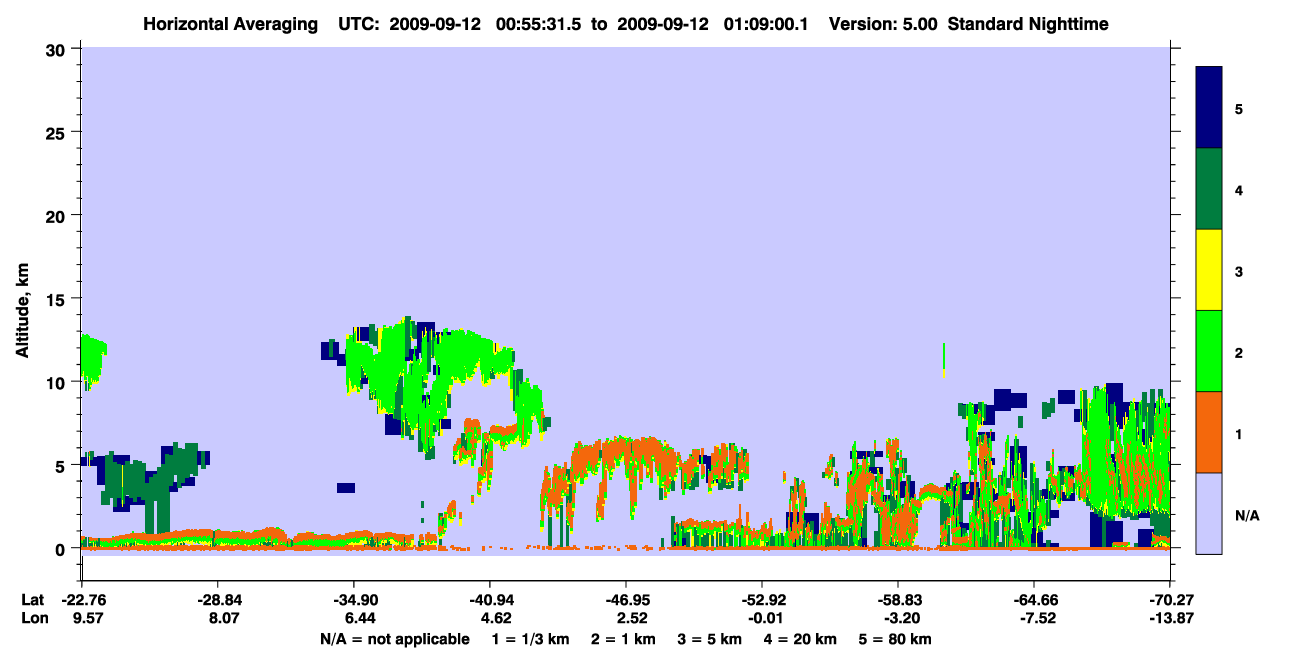Click the altitude tick label 30
Viewport: 1300px width, 667px height.
[58, 49]
